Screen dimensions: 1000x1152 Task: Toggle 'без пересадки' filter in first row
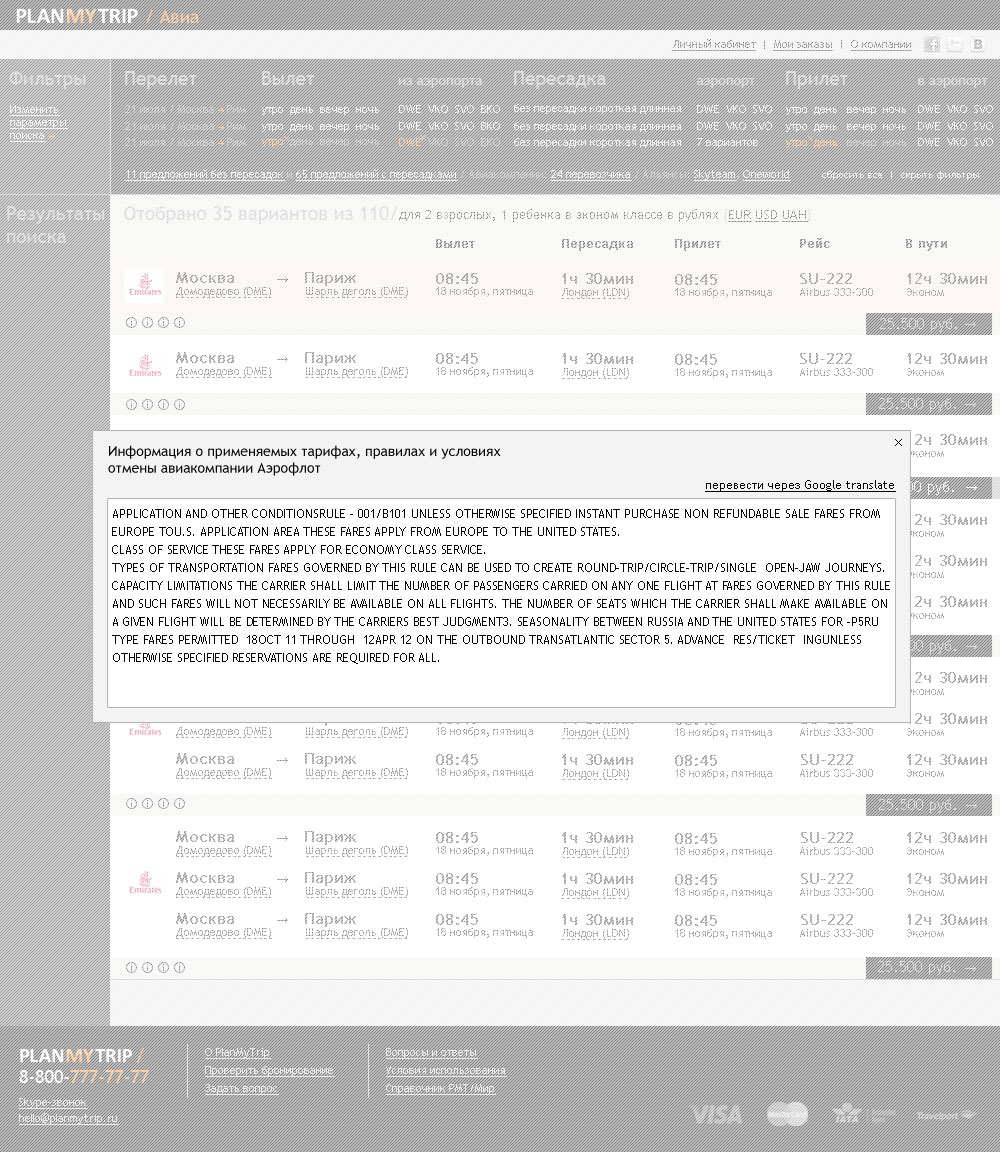coord(545,109)
